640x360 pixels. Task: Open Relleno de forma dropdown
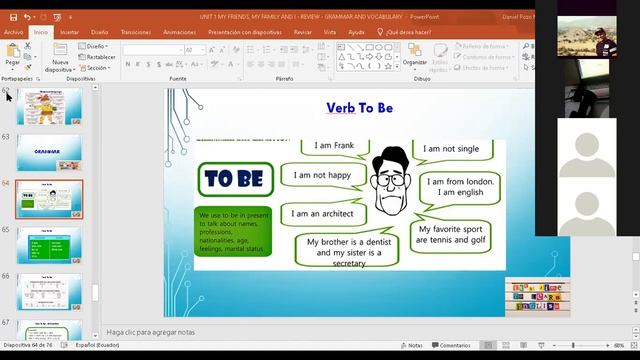(x=482, y=46)
